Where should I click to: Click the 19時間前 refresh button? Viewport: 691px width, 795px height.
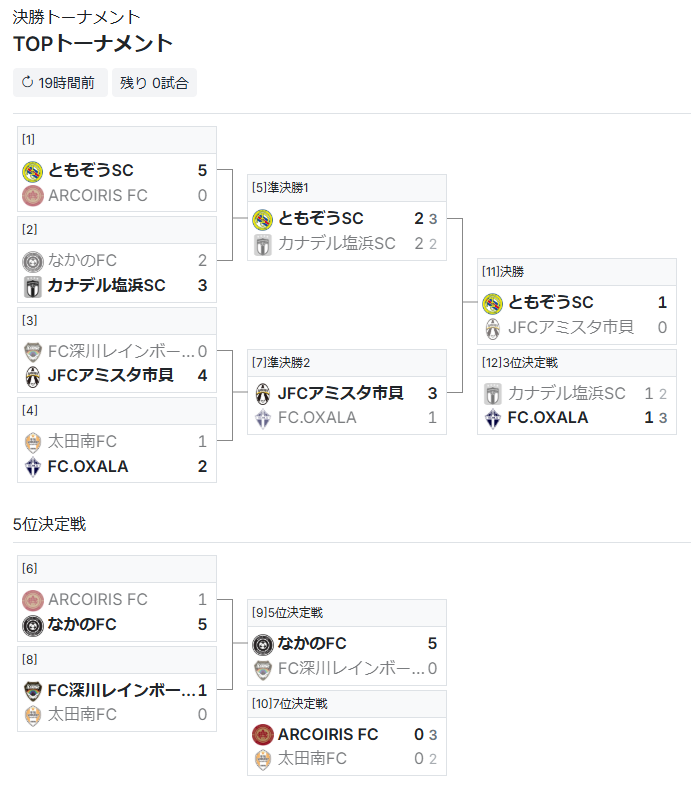(x=60, y=83)
